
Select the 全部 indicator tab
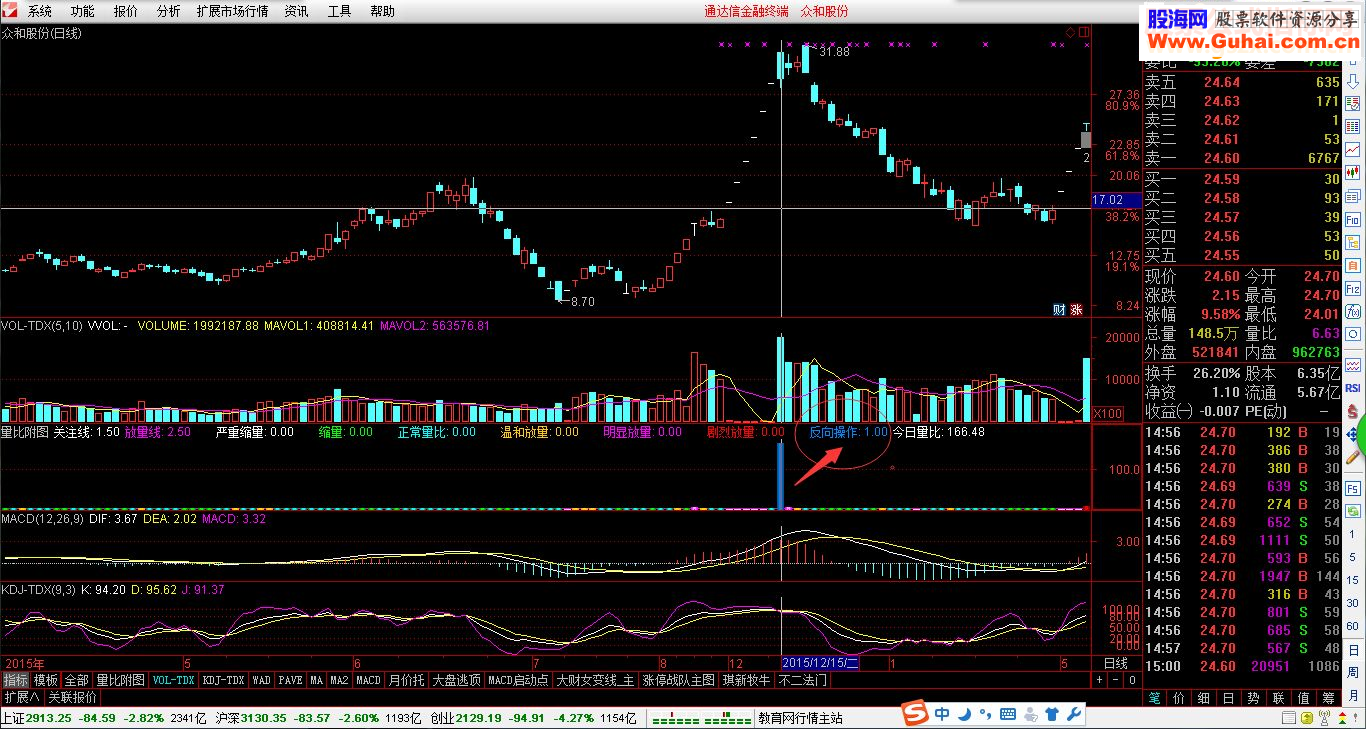click(x=77, y=680)
